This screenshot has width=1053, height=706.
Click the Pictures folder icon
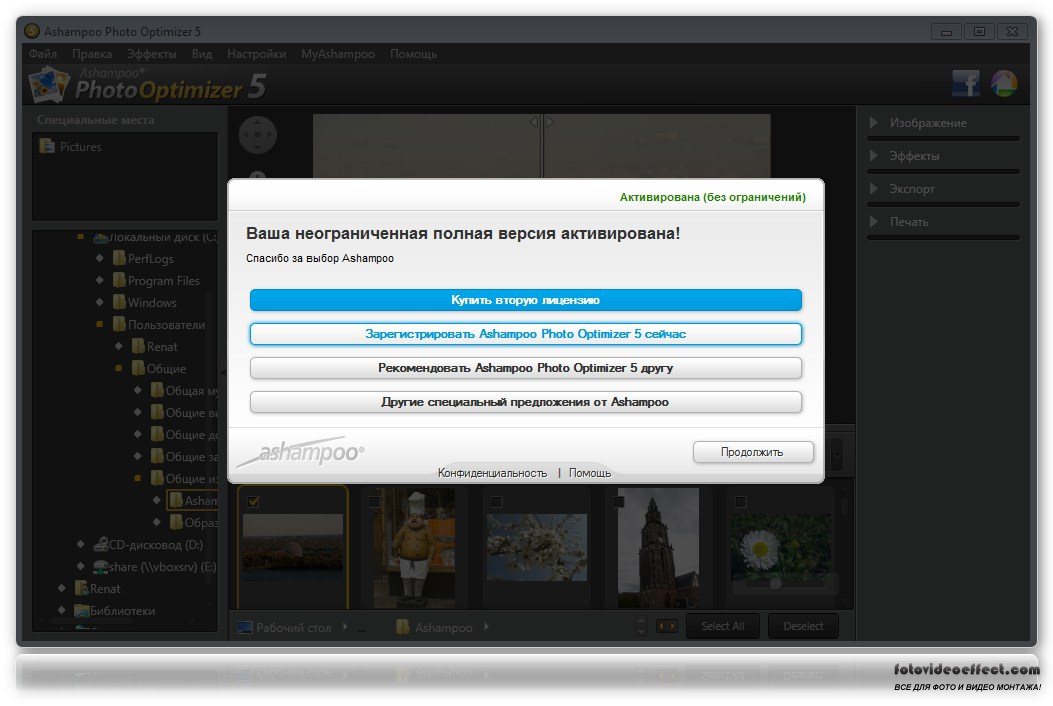click(47, 146)
